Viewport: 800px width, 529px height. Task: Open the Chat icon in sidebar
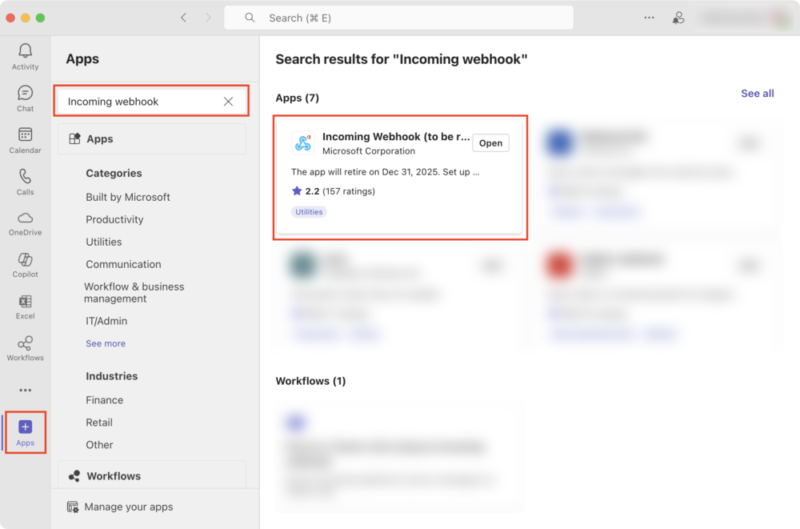25,93
